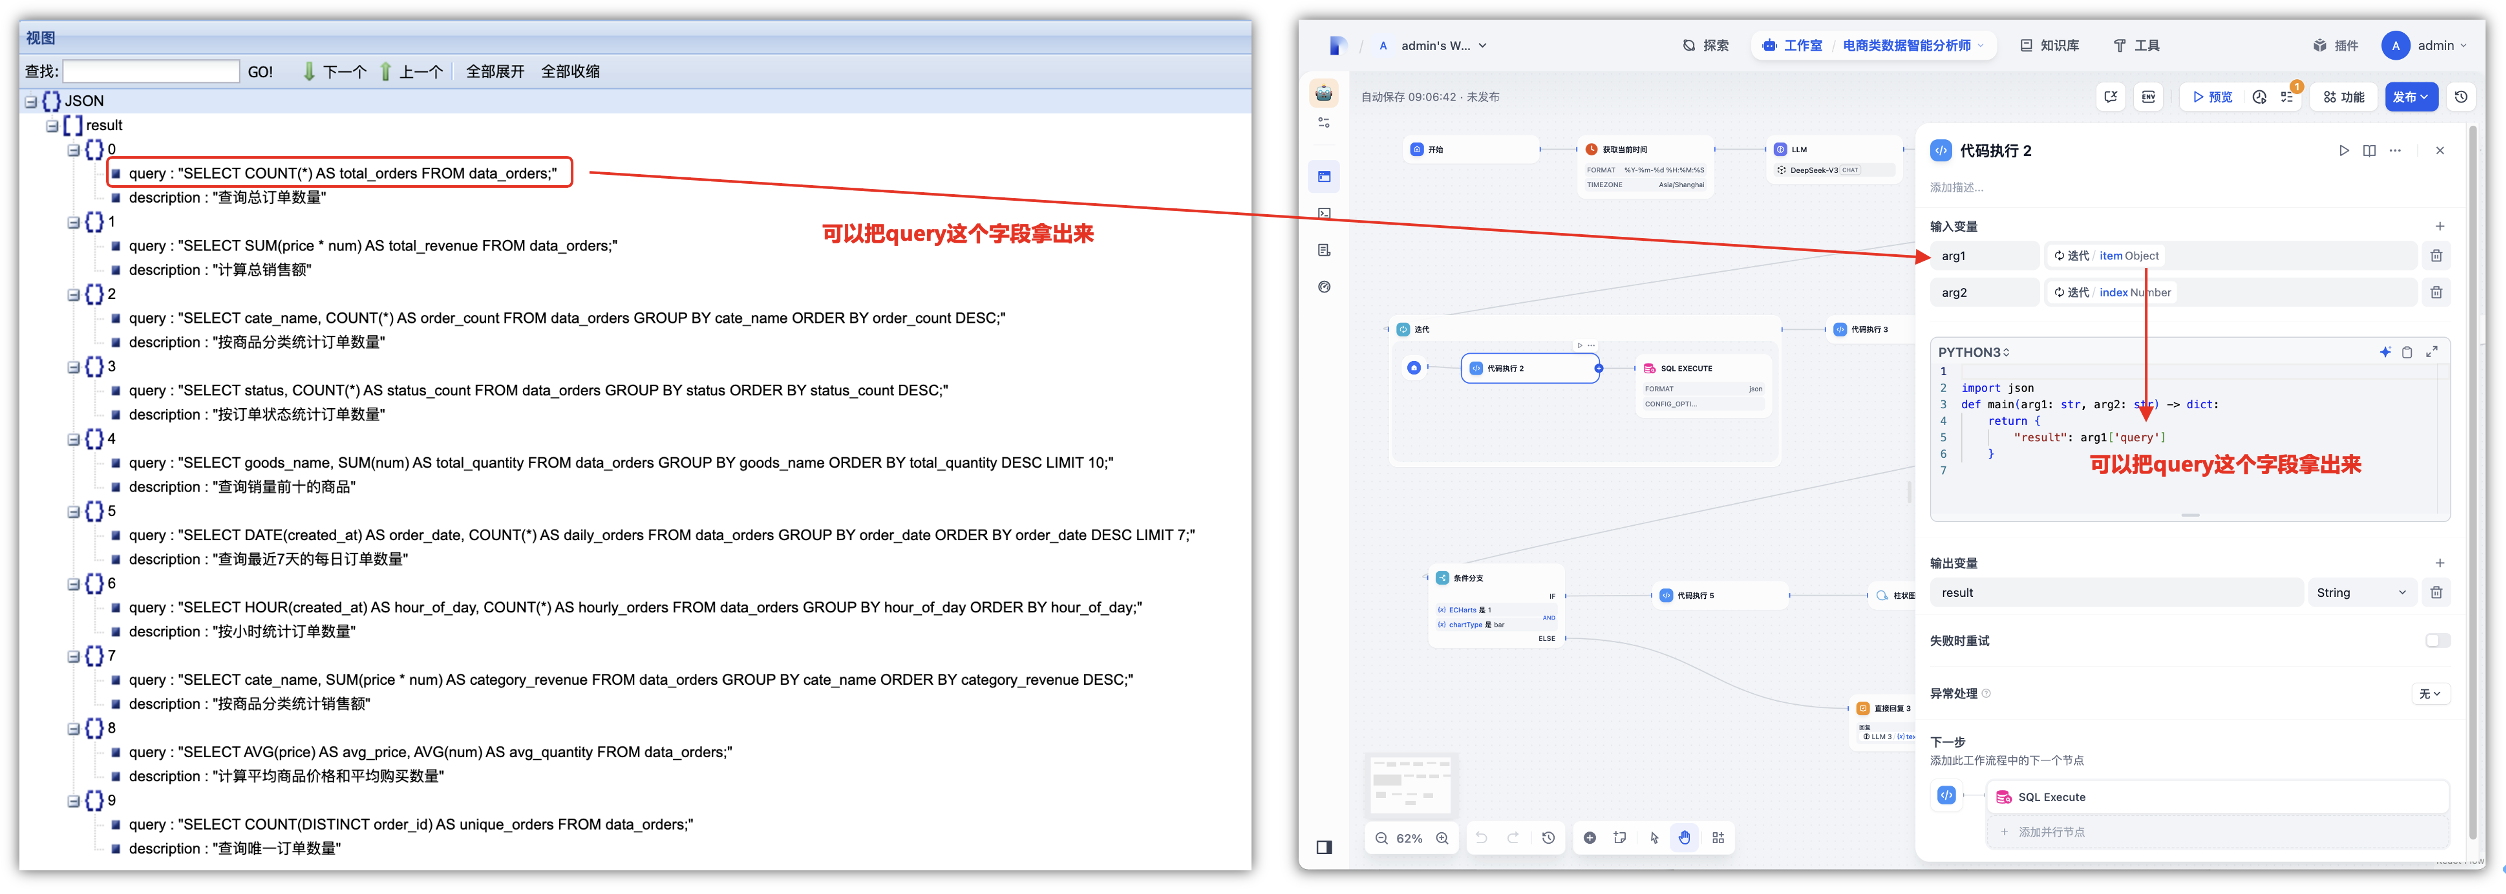Screen dimensions: 2506x894
Task: Switch to pointer selection mode
Action: point(1654,838)
